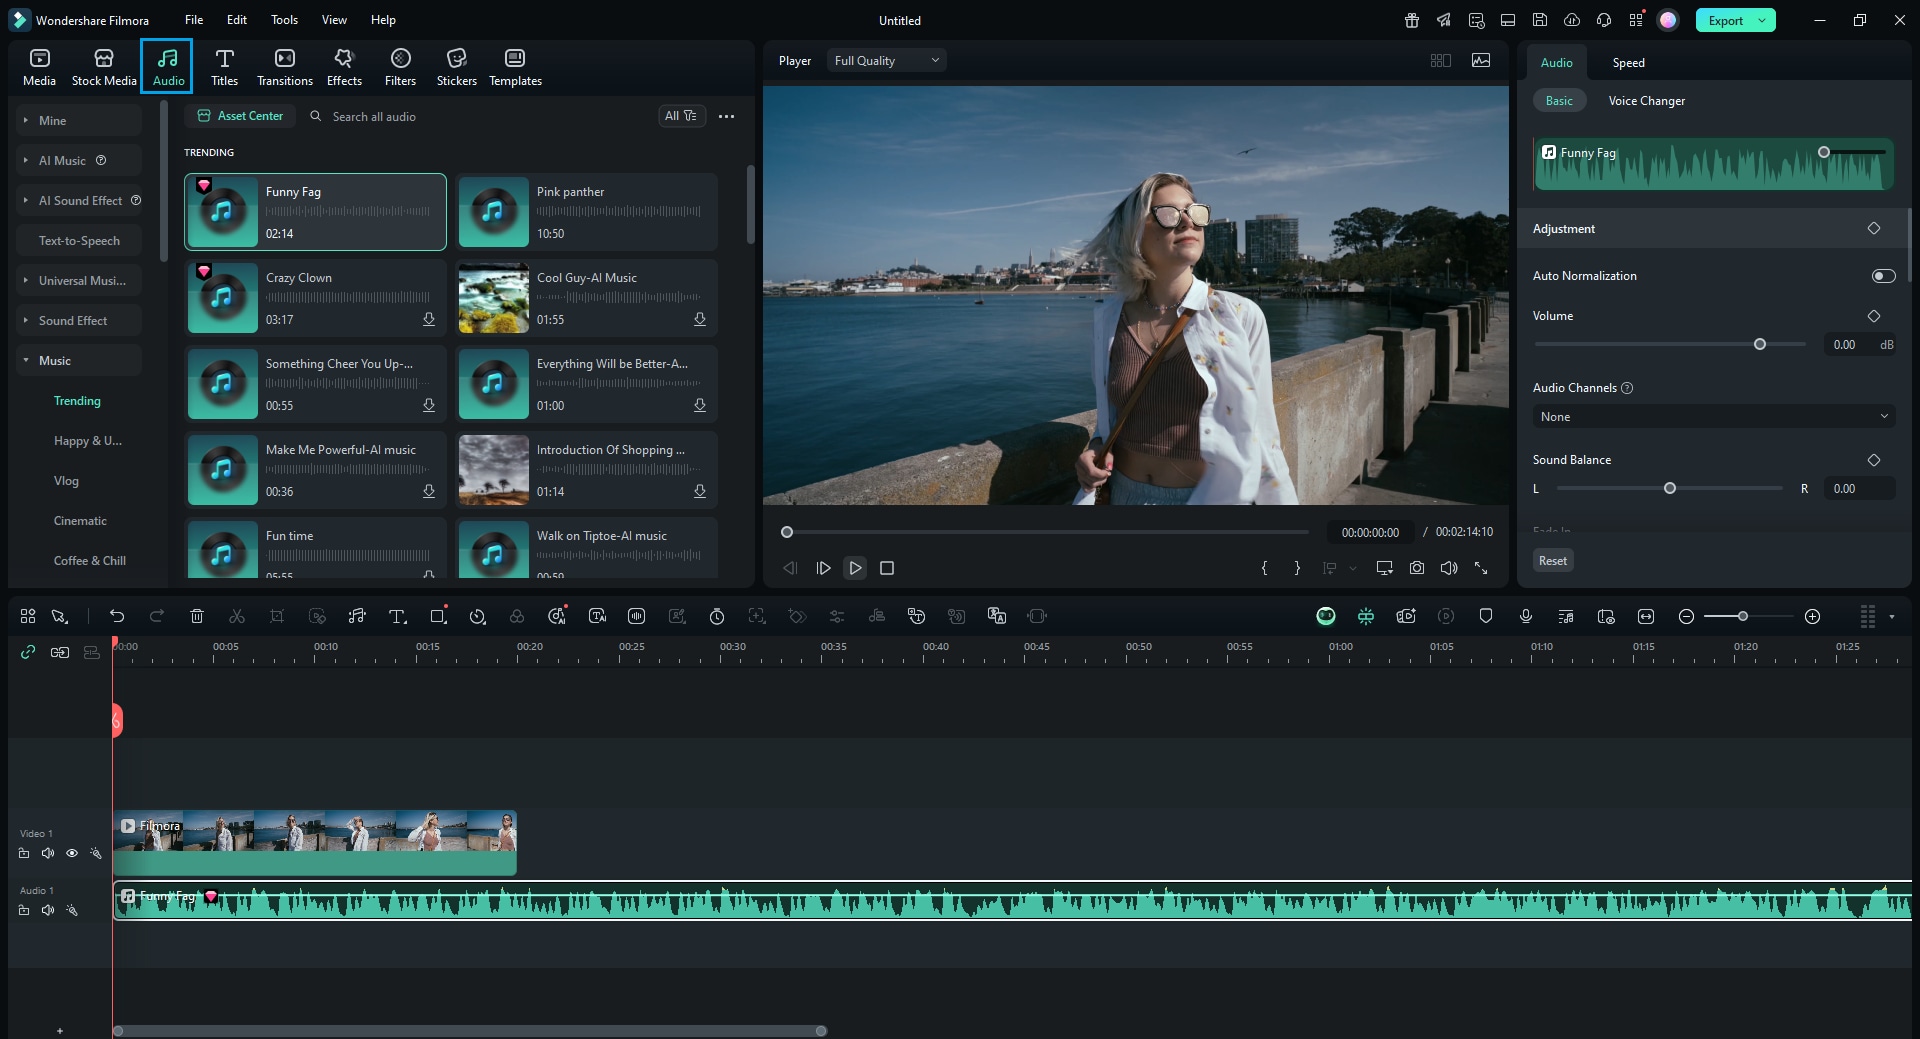1920x1039 pixels.
Task: Toggle Volume keyframe diamond
Action: coord(1874,316)
